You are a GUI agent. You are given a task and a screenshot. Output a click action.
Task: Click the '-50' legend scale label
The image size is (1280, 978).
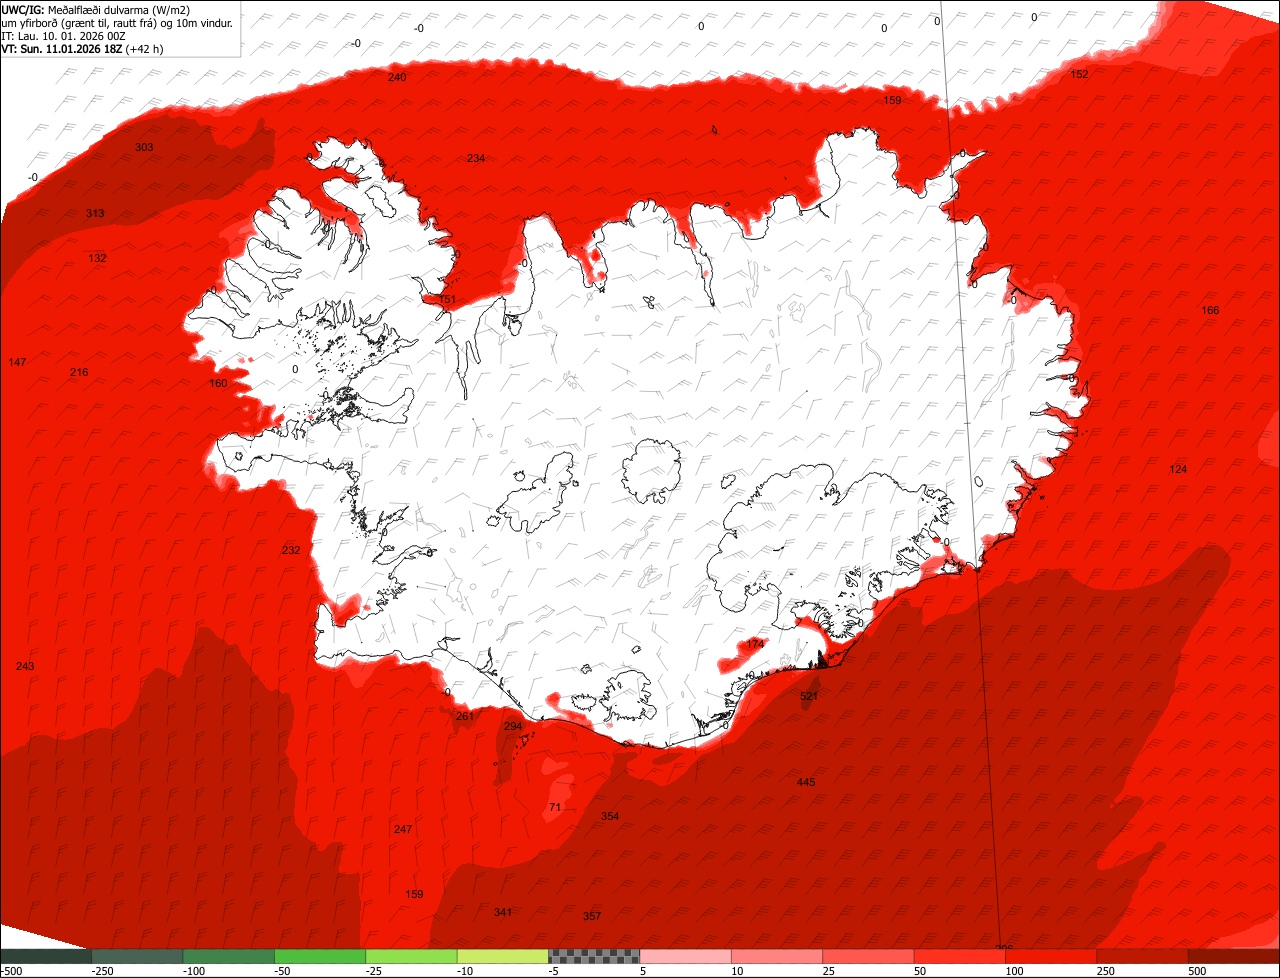tap(284, 971)
